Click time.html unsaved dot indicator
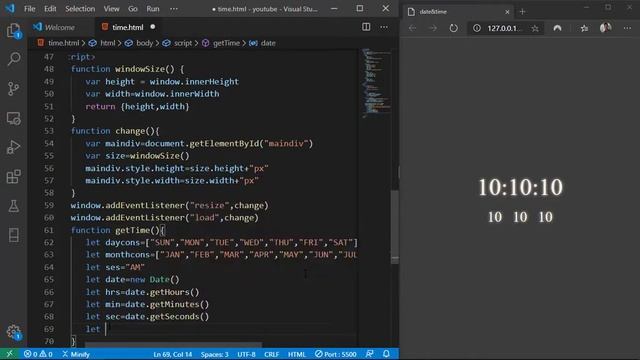Viewport: 640px width, 360px height. [153, 27]
